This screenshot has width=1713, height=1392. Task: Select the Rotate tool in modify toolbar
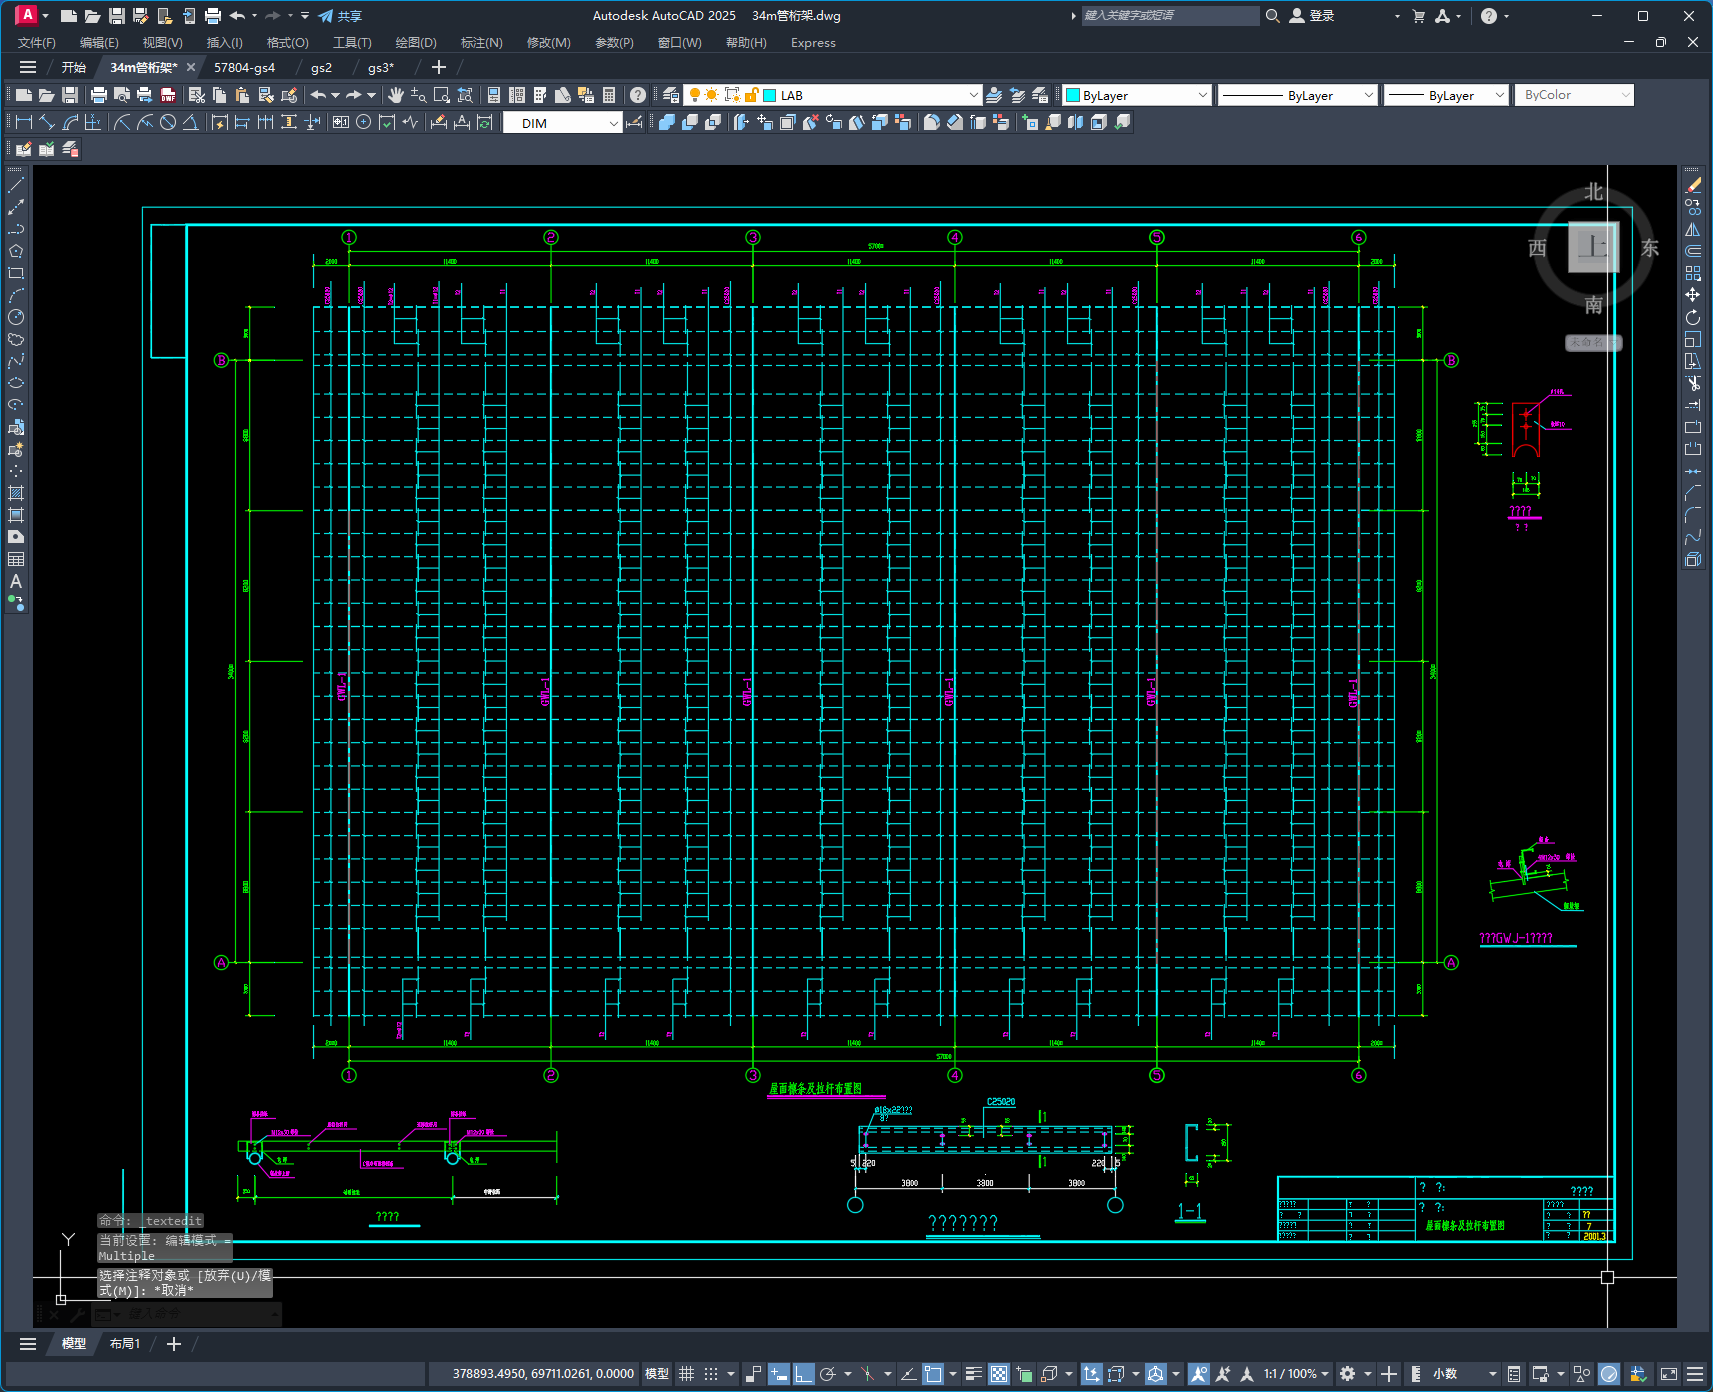[x=1692, y=317]
